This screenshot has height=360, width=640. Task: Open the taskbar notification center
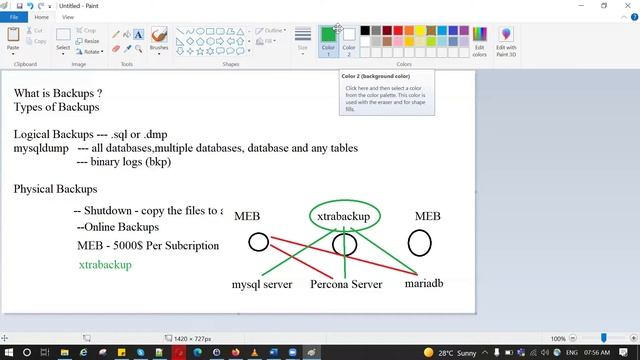(623, 352)
